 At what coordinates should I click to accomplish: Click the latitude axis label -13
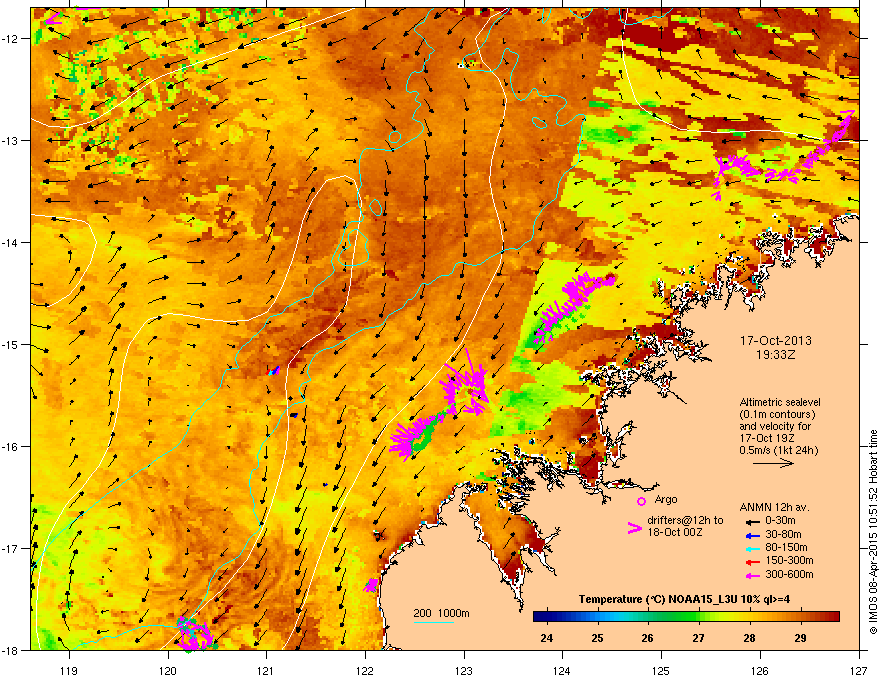click(12, 140)
